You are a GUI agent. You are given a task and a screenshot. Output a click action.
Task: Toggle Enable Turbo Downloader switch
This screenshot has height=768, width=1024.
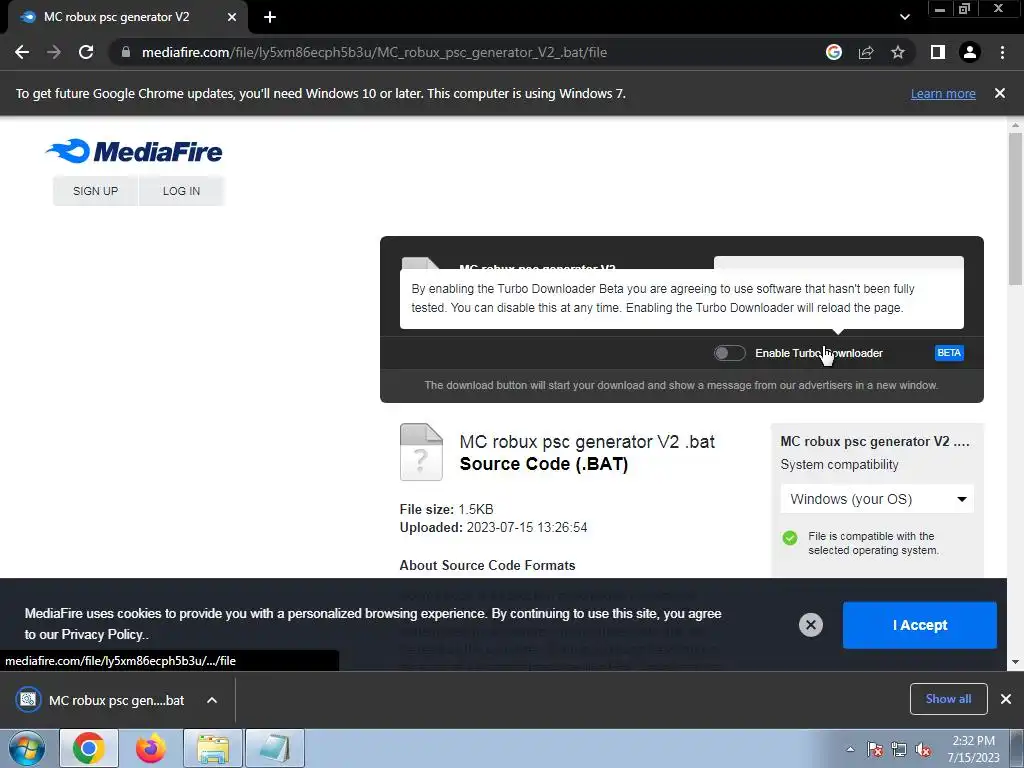pos(729,353)
